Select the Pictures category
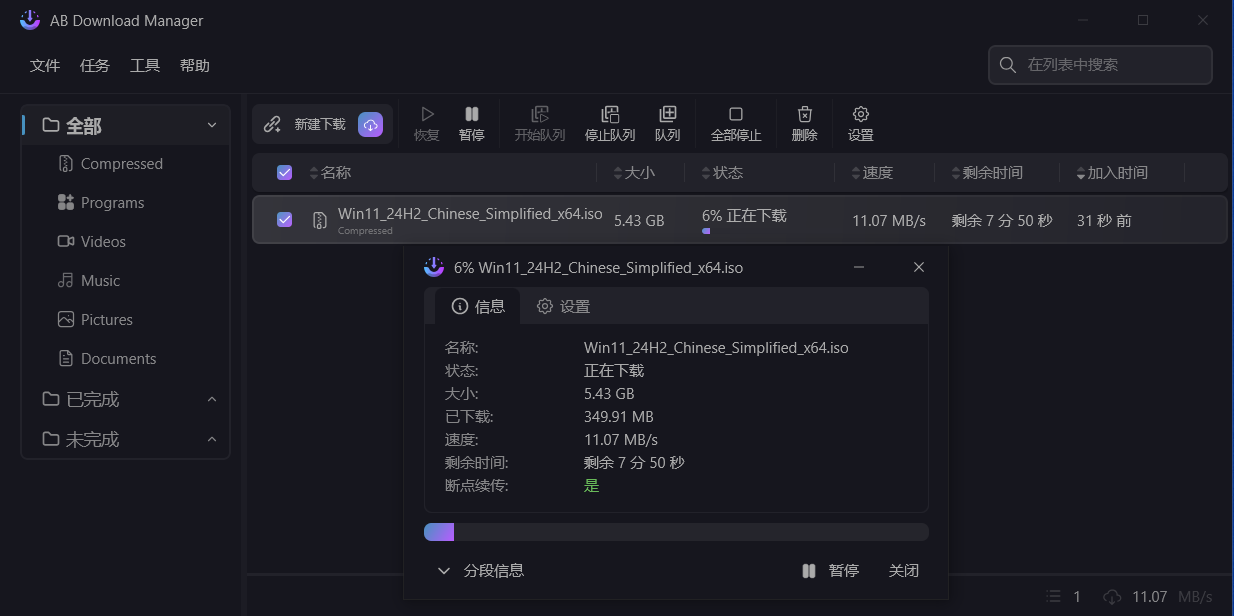Screen dimensions: 1234x616 [125, 320]
